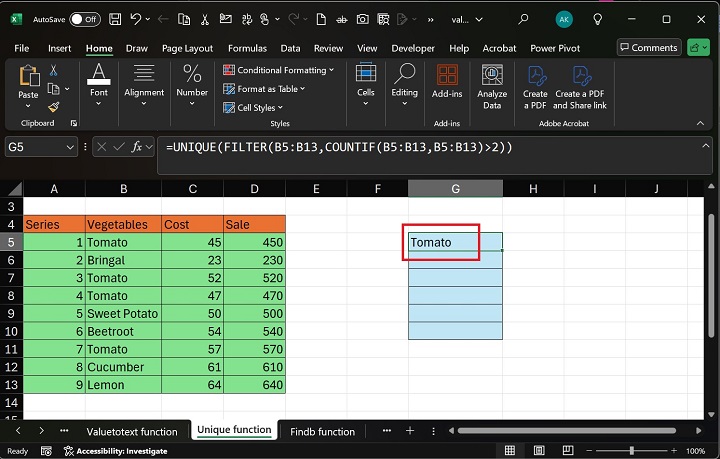Open the Formulas ribbon tab

point(247,48)
